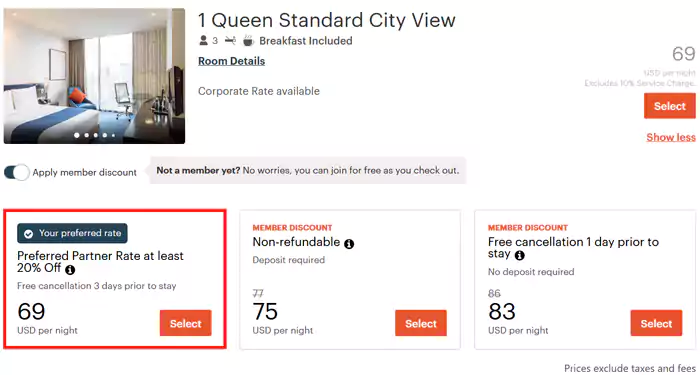
Task: Click the non-smoking icon under room title
Action: [x=230, y=41]
